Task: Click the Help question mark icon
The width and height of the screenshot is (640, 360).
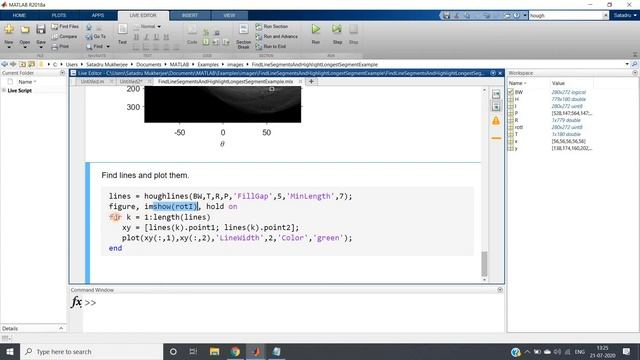Action: click(517, 16)
